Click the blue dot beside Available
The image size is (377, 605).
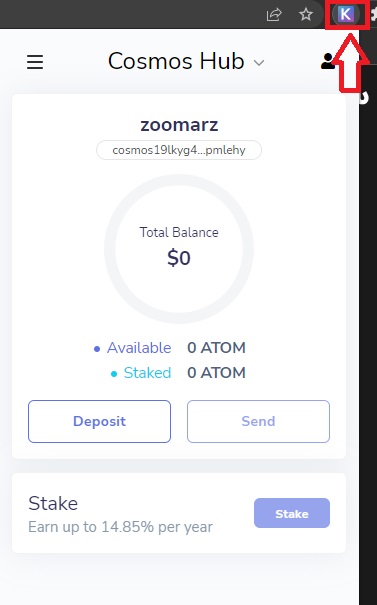click(x=97, y=349)
